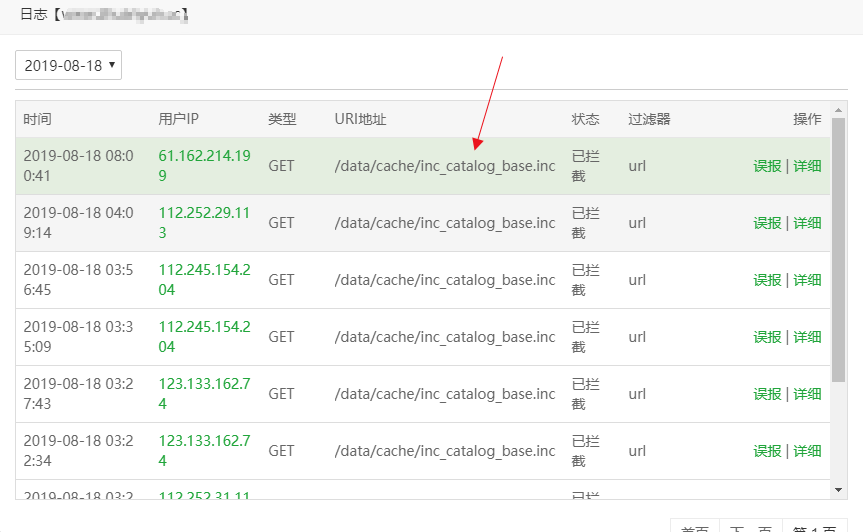
Task: Click IP 112.245.154.204 in the 03:56:45 row
Action: 204,279
